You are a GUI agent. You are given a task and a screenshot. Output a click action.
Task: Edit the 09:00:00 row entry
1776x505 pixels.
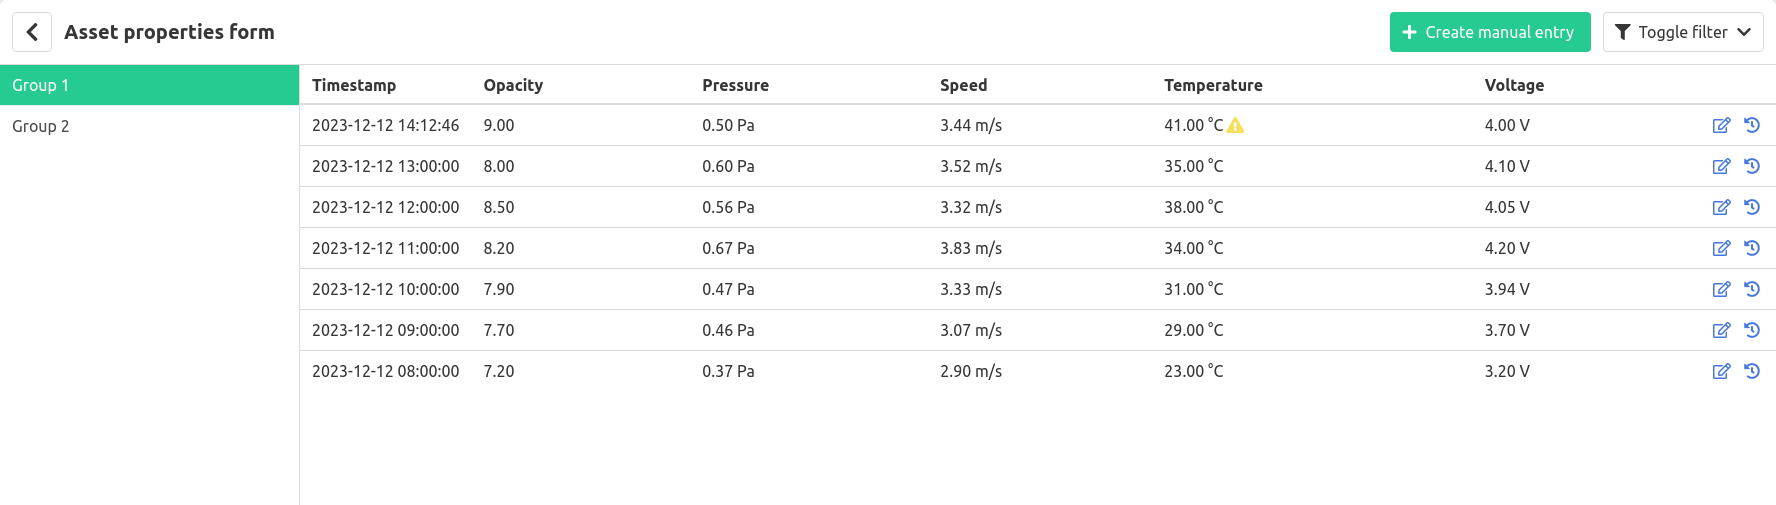pyautogui.click(x=1721, y=330)
